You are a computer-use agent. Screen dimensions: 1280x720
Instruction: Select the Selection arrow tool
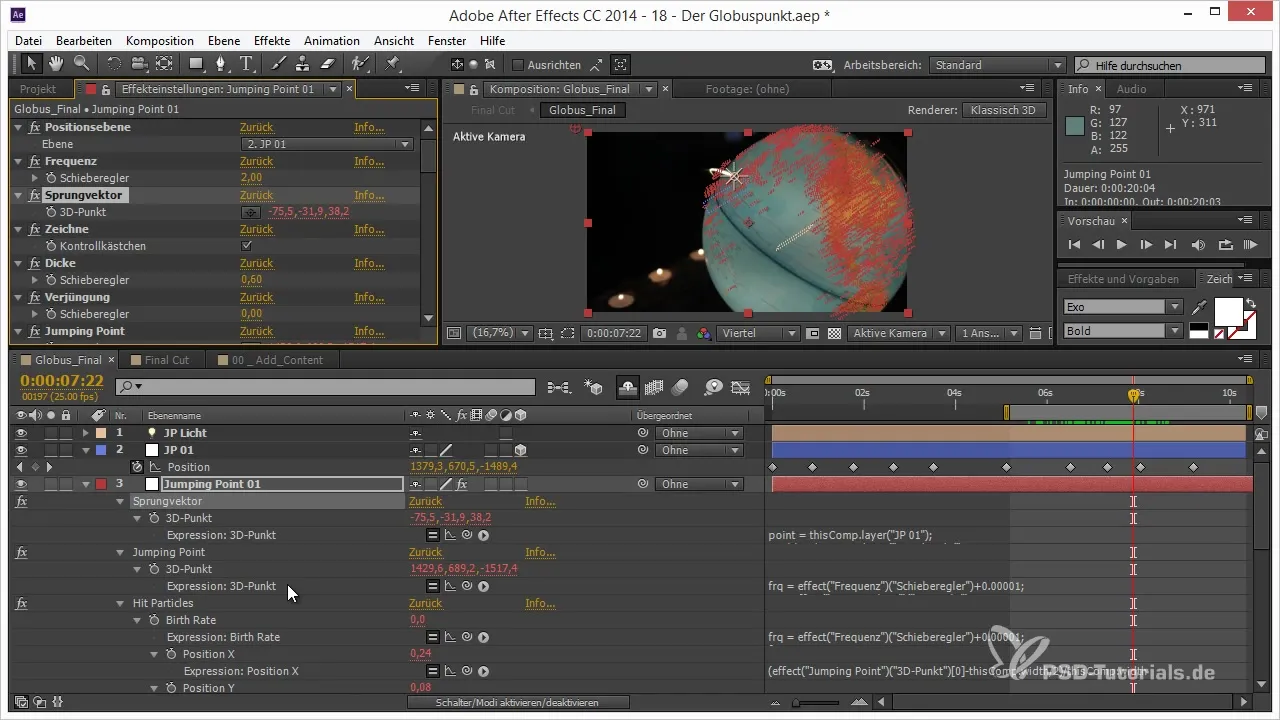pos(31,64)
